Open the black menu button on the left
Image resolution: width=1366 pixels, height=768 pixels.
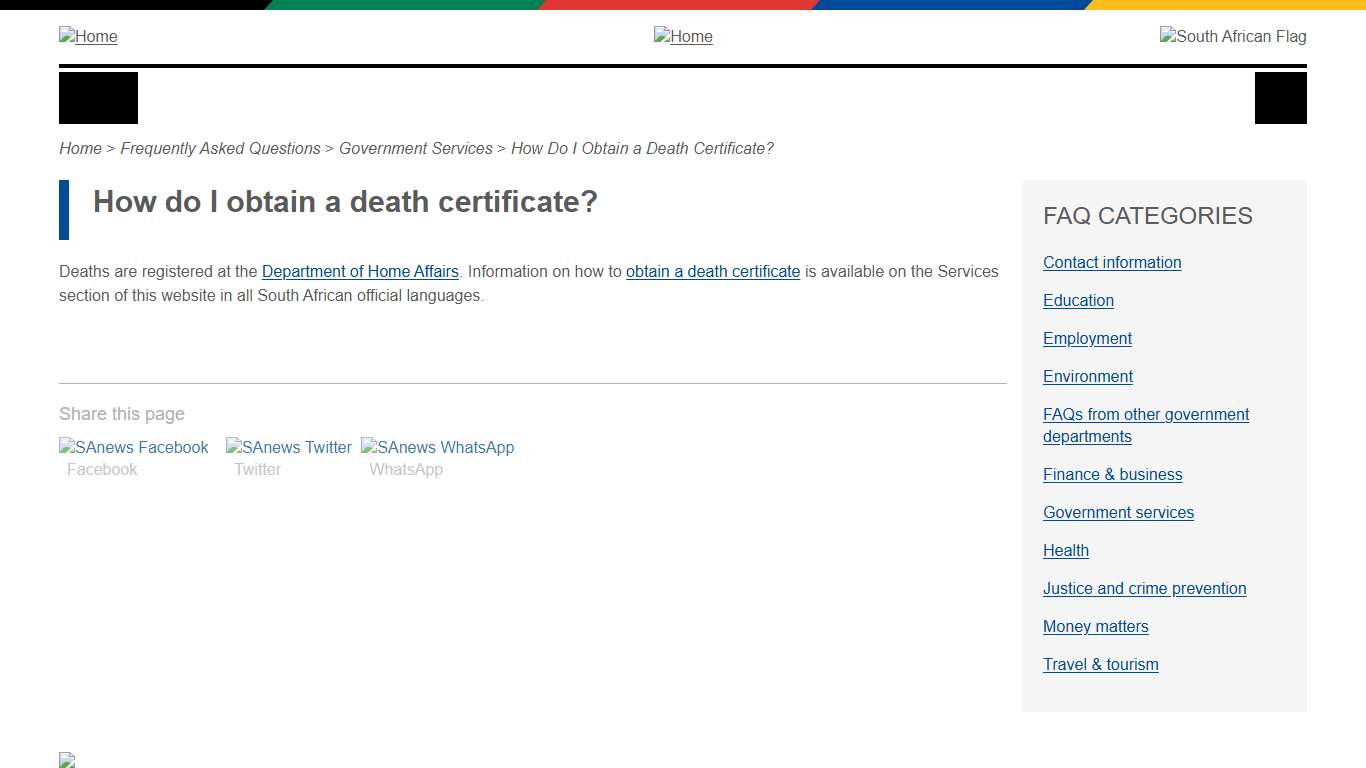(97, 97)
